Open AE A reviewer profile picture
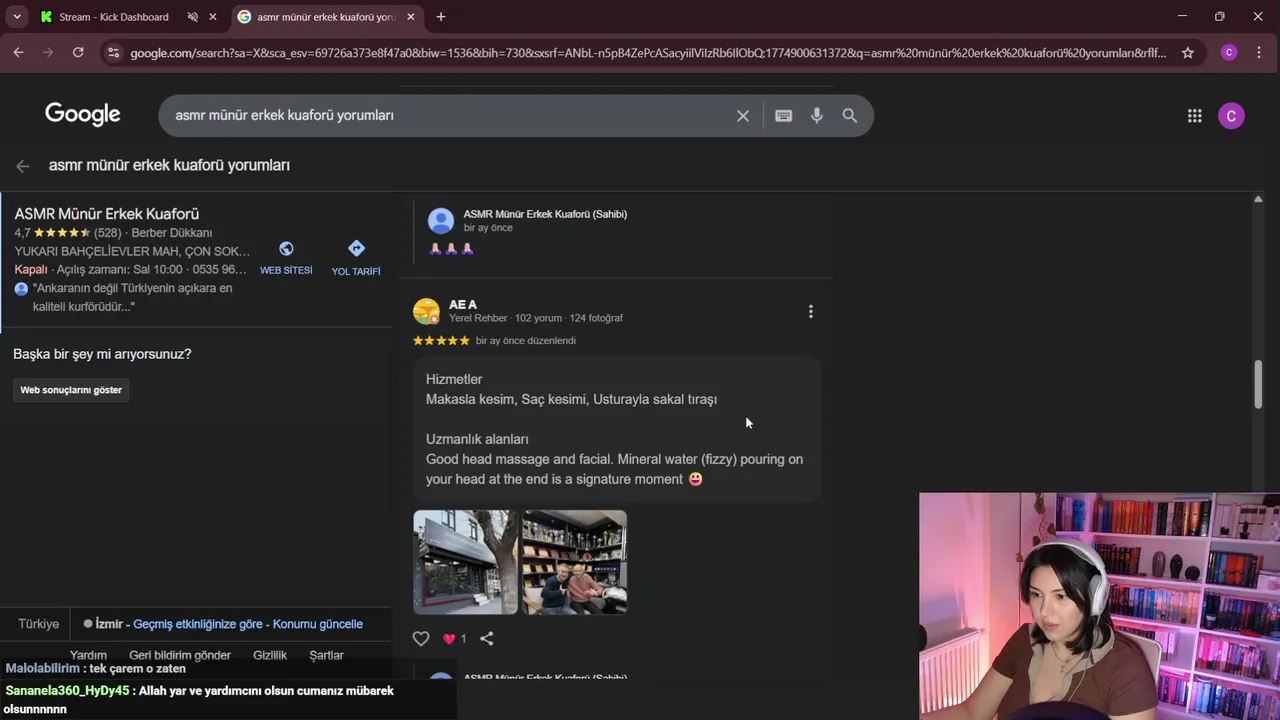This screenshot has height=720, width=1280. 427,311
